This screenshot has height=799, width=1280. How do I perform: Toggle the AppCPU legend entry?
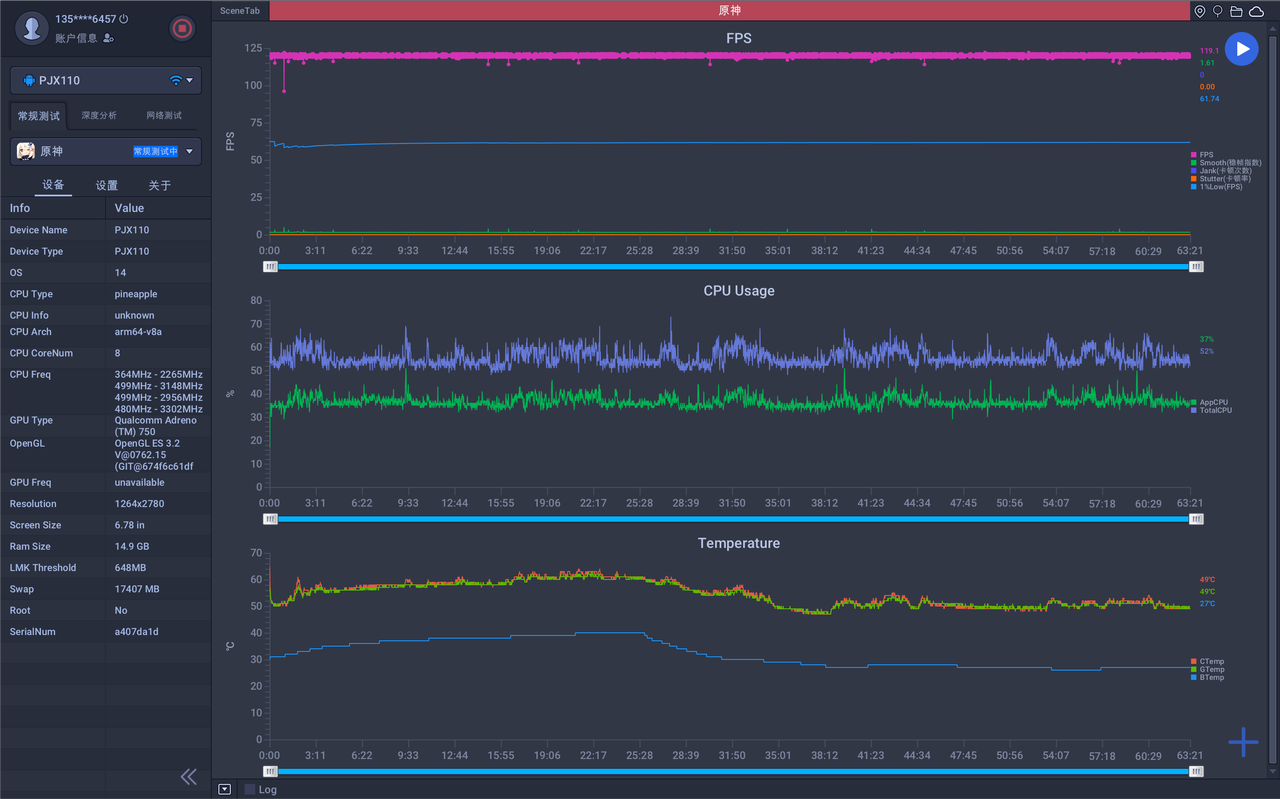(1210, 402)
